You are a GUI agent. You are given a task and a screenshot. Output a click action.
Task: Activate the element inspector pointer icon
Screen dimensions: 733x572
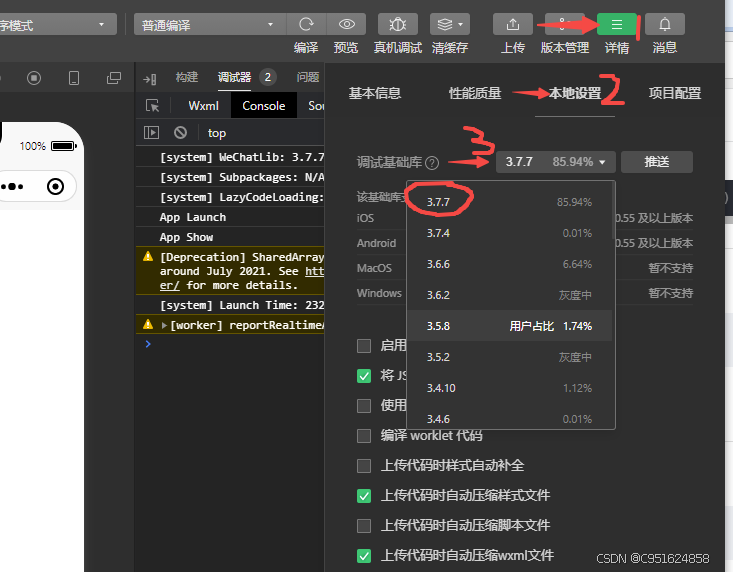(x=152, y=106)
